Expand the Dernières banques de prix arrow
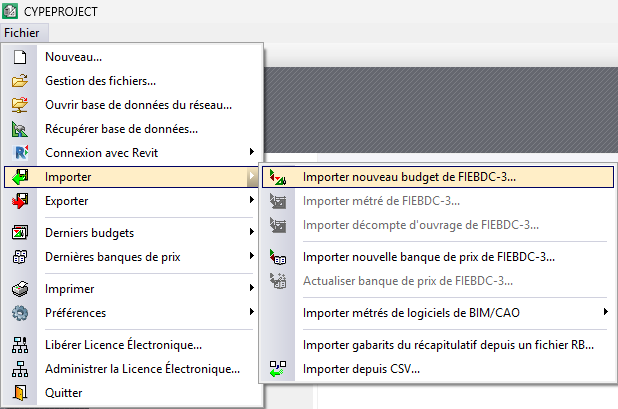The width and height of the screenshot is (618, 409). 252,256
